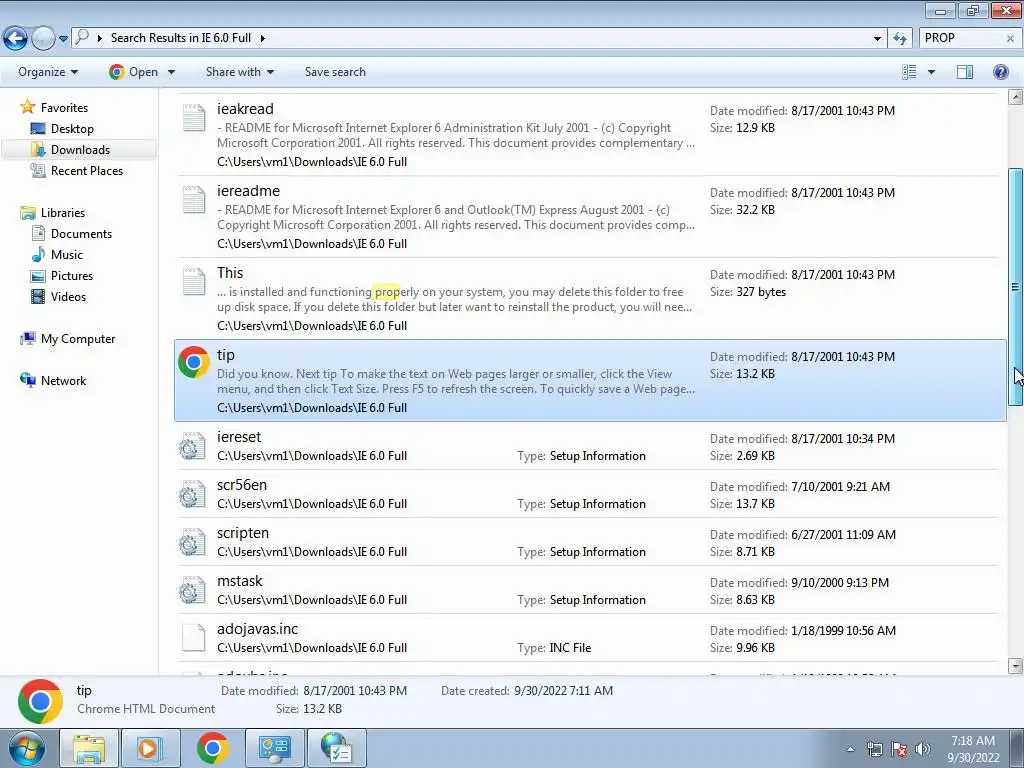This screenshot has height=768, width=1024.
Task: Click the Chrome icon of tip file
Action: (194, 362)
